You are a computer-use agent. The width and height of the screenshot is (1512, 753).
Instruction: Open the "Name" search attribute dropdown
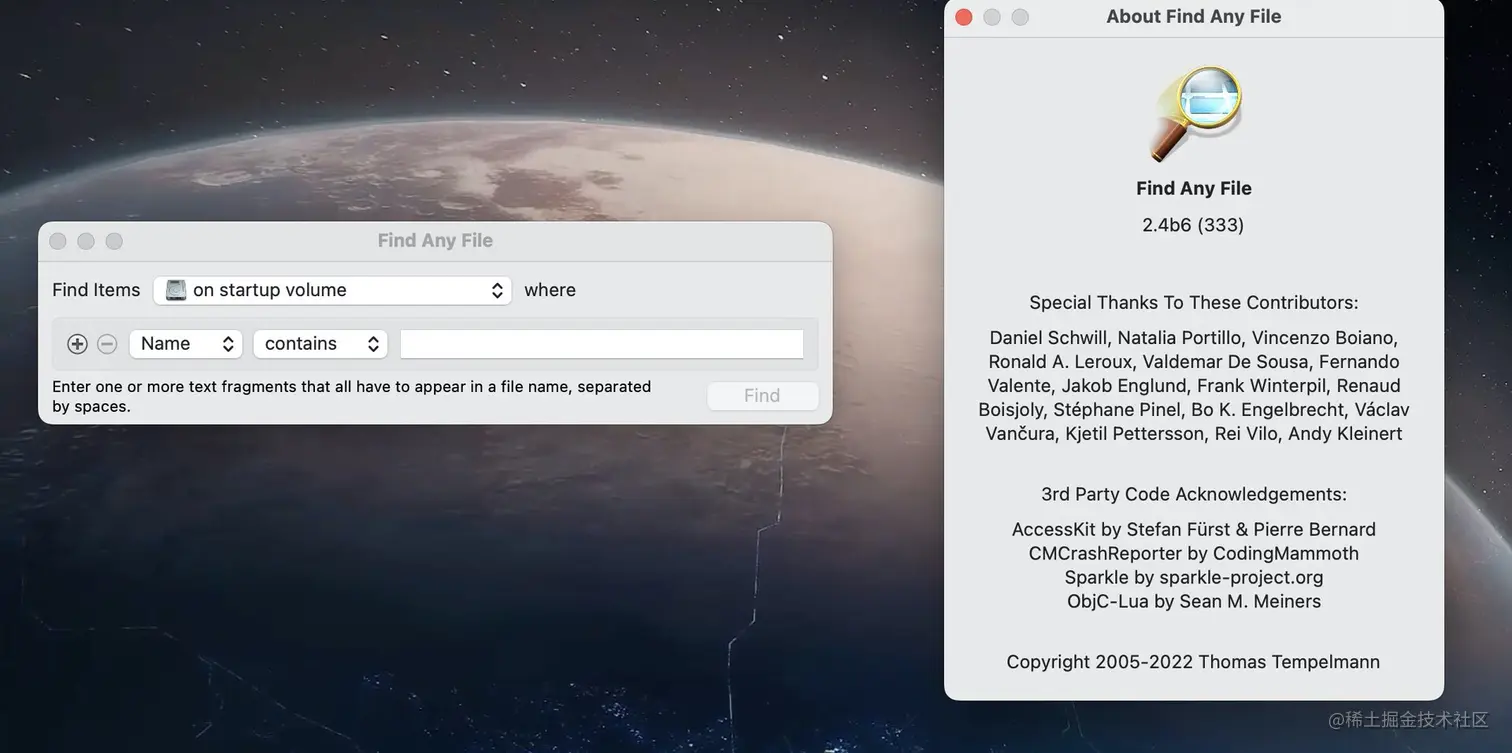point(186,343)
